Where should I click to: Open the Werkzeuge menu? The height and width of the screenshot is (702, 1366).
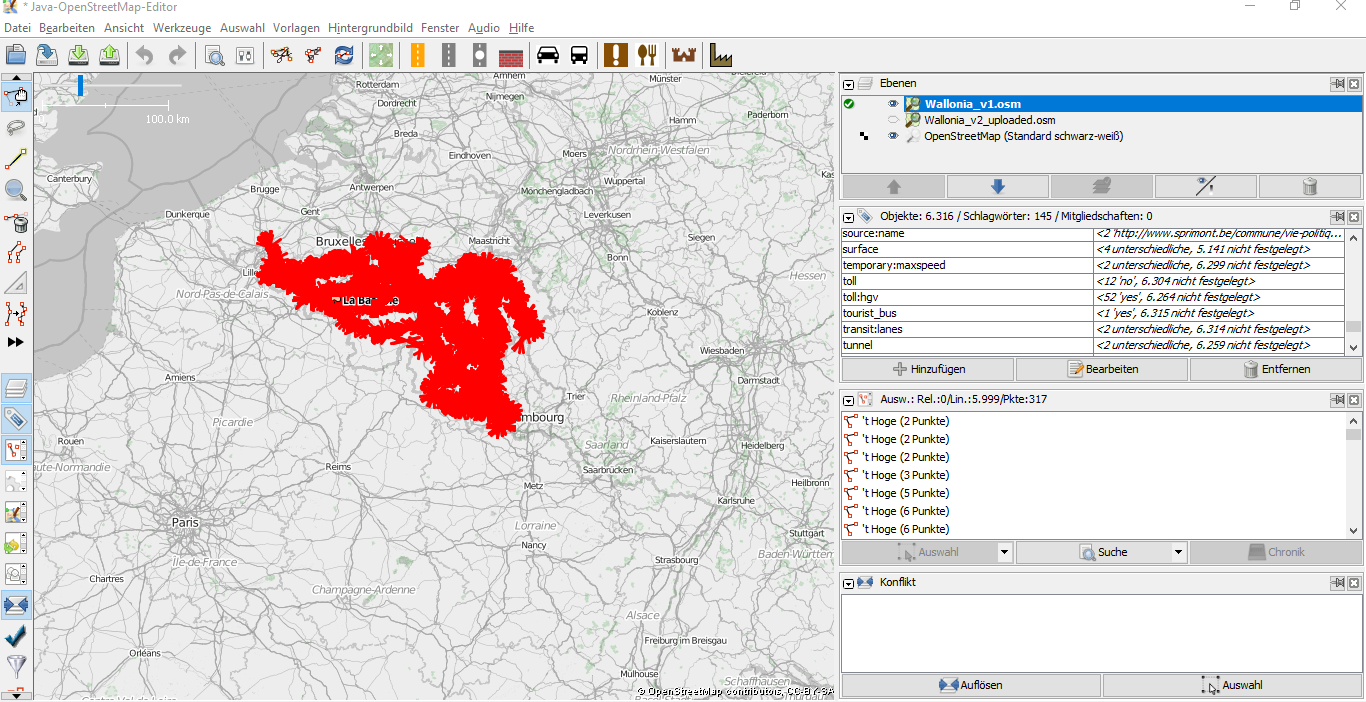182,28
